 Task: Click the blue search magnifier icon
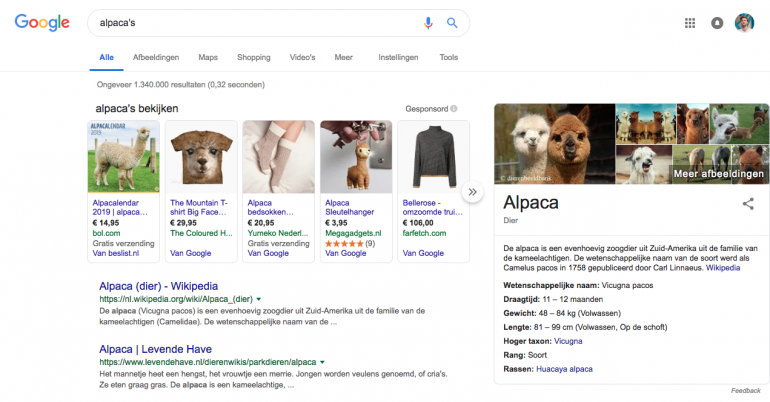452,23
